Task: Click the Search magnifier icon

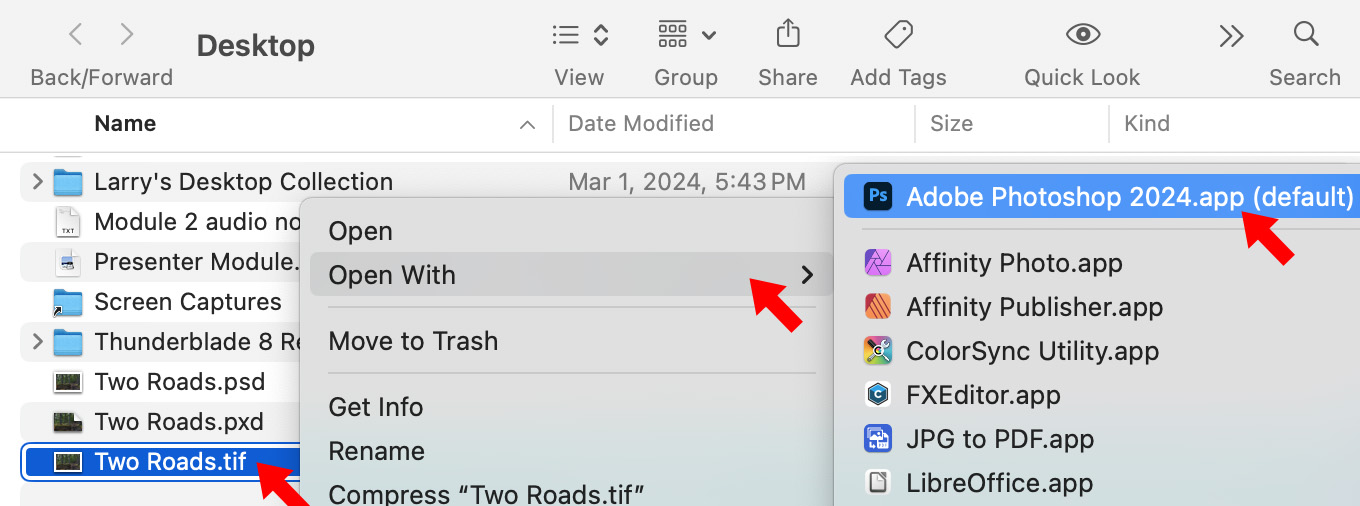Action: tap(1305, 35)
